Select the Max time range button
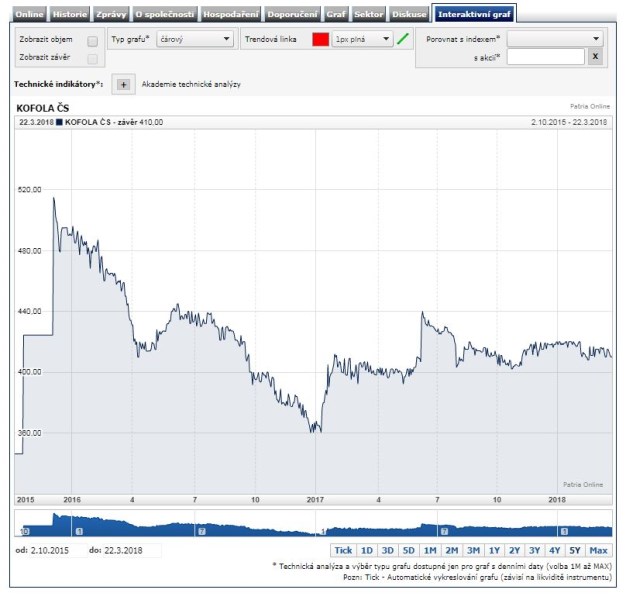Screen dimensions: 626x600 (598, 550)
